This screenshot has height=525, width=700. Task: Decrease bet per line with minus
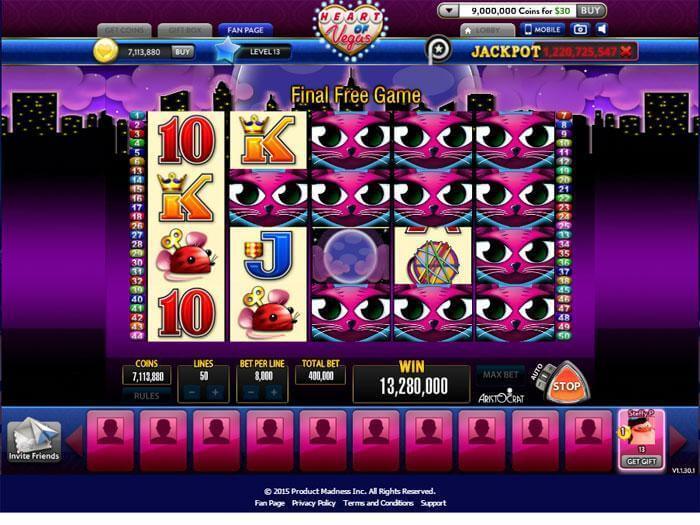251,392
